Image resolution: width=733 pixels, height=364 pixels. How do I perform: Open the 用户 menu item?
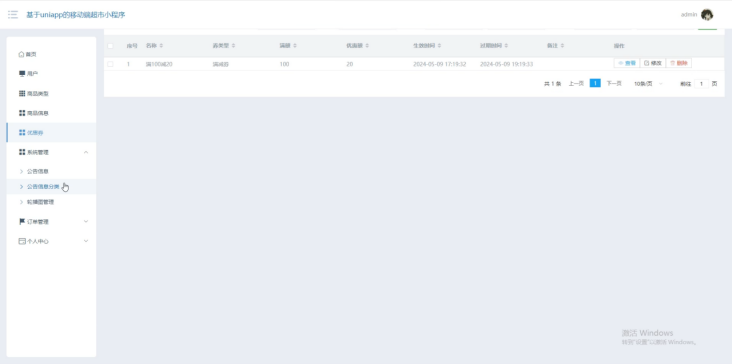pos(51,74)
